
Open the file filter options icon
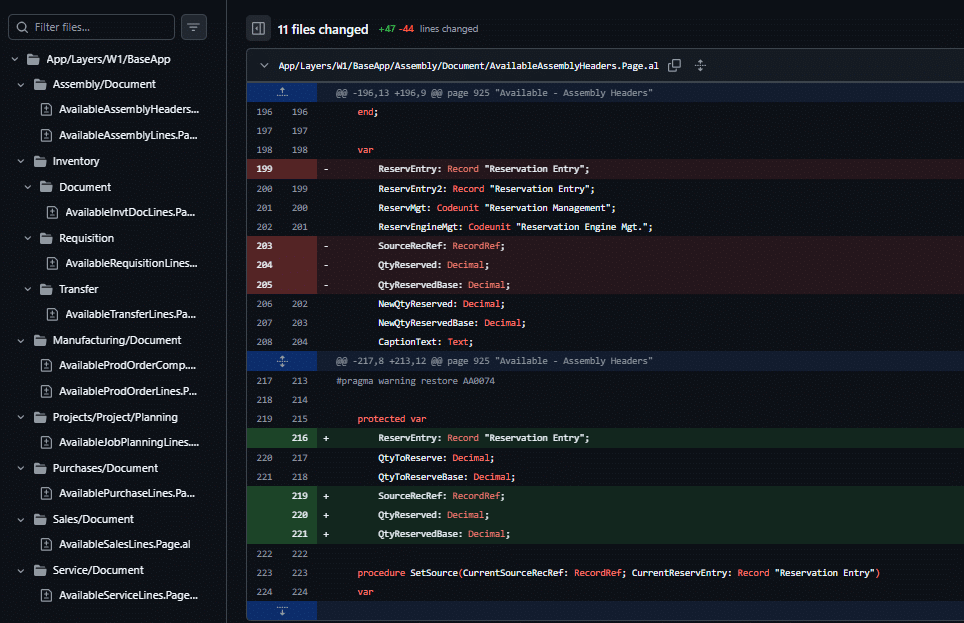click(x=194, y=27)
